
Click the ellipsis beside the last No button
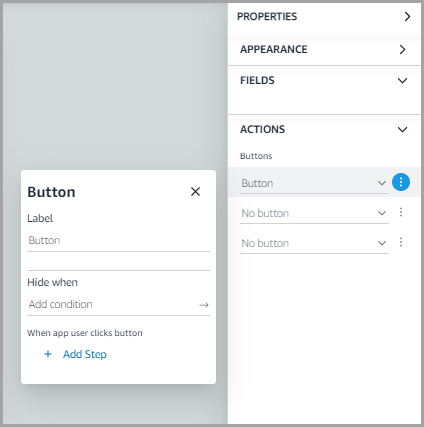pos(401,242)
